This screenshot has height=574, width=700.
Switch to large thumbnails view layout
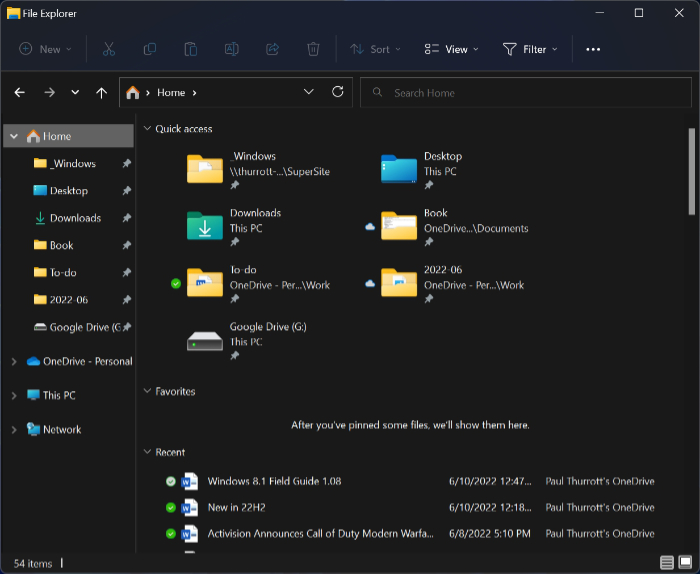coord(685,563)
